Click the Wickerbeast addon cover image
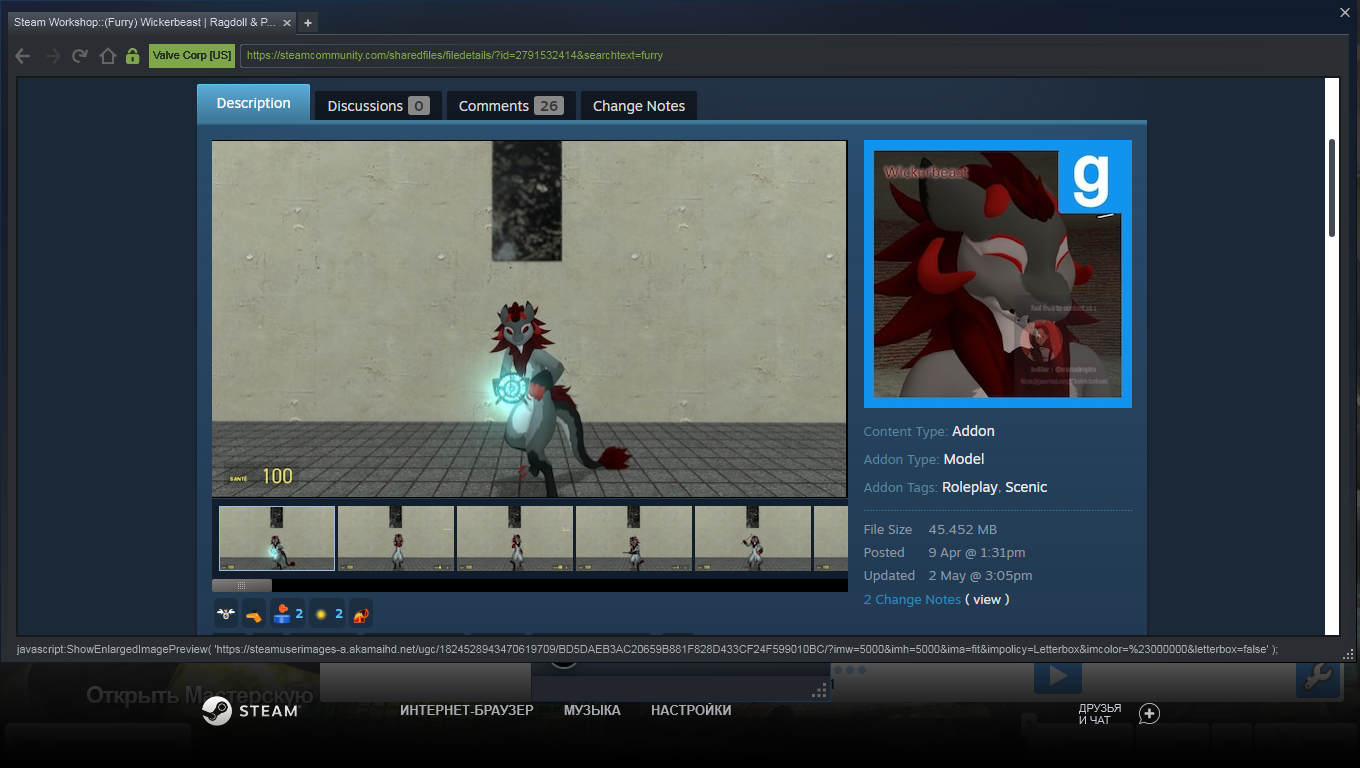The height and width of the screenshot is (768, 1360). pyautogui.click(x=998, y=274)
